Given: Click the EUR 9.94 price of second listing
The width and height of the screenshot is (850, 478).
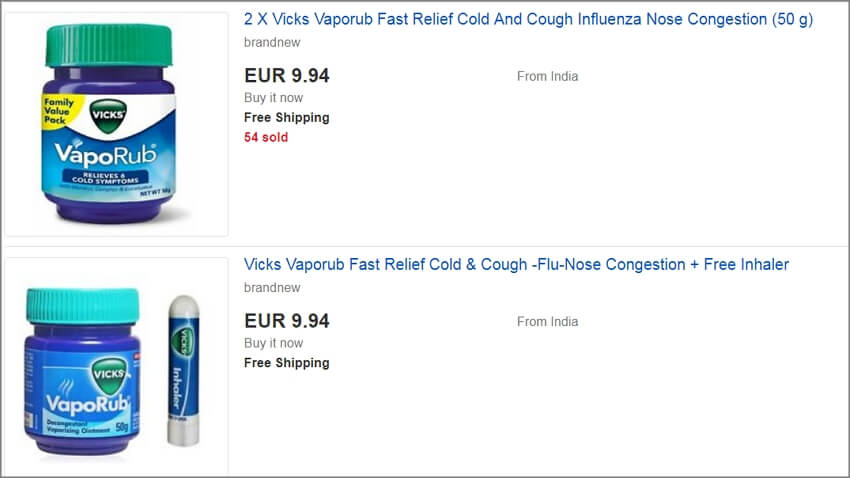Looking at the screenshot, I should pyautogui.click(x=287, y=321).
